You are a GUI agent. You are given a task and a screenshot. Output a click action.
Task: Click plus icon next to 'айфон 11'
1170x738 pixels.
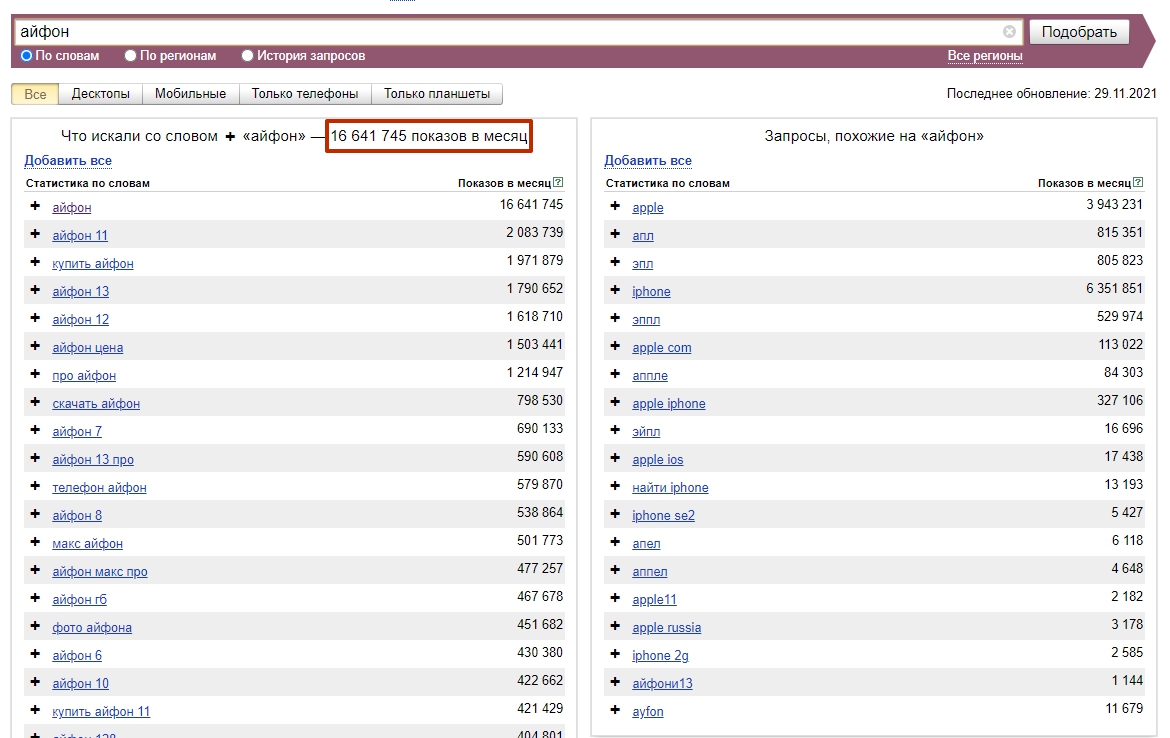coord(35,234)
